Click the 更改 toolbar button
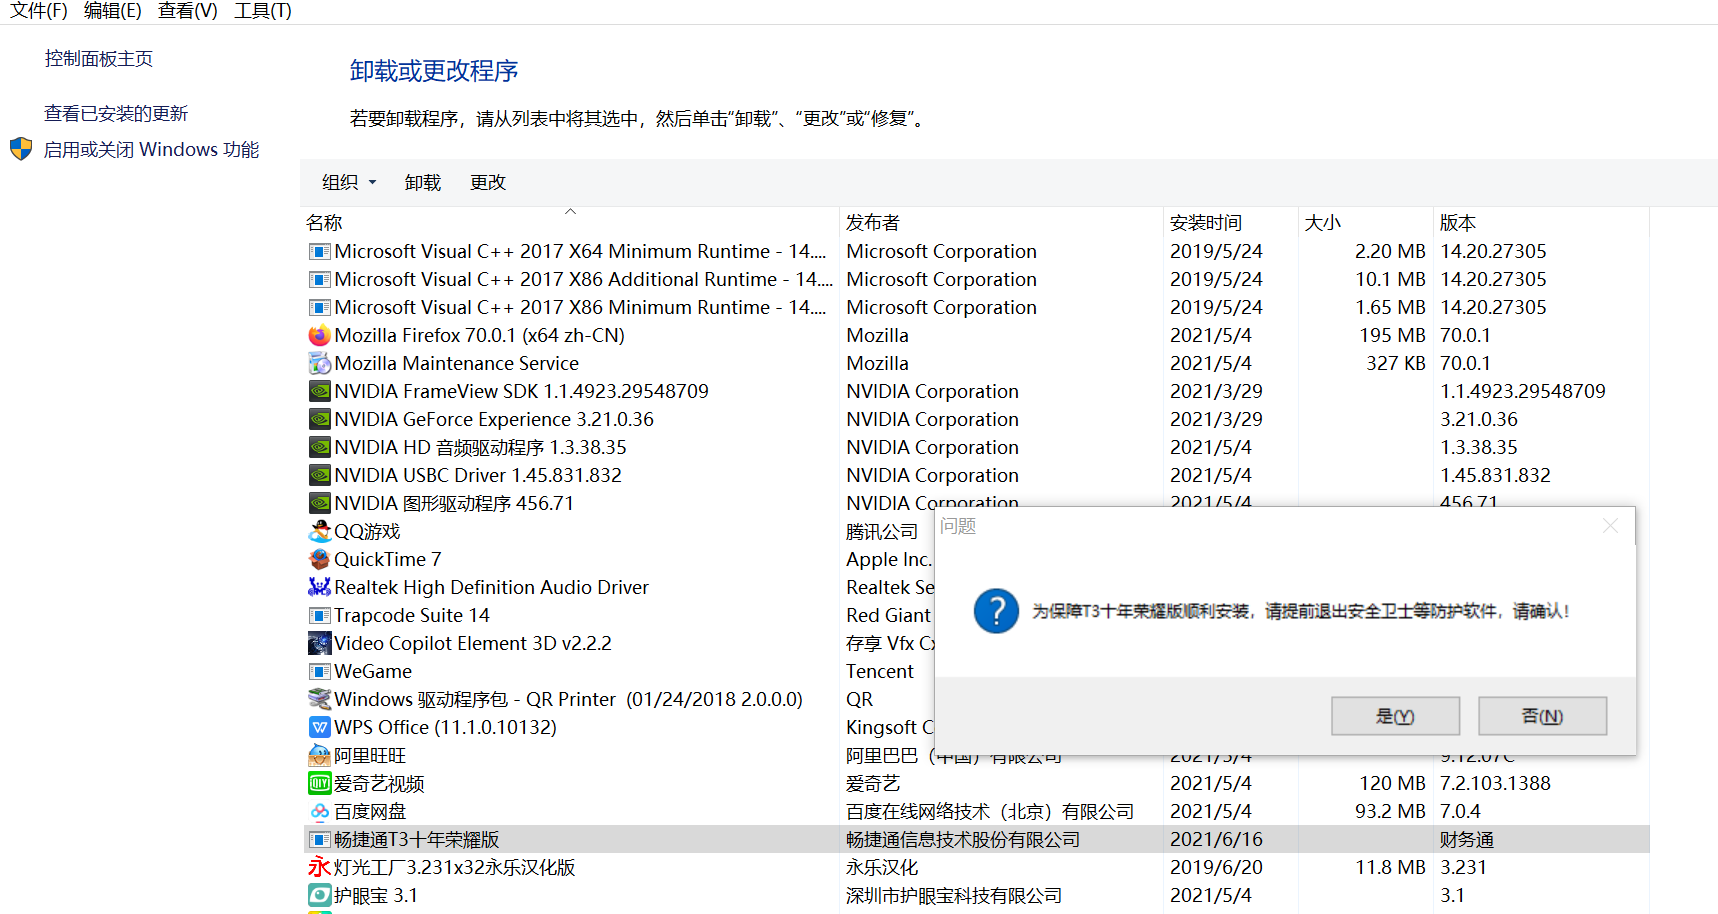Screen dimensions: 1718x914 point(488,182)
